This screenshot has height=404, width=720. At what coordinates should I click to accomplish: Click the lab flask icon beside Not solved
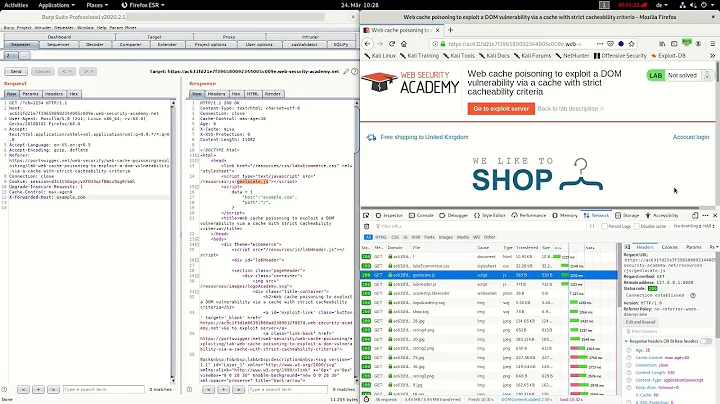coord(708,75)
